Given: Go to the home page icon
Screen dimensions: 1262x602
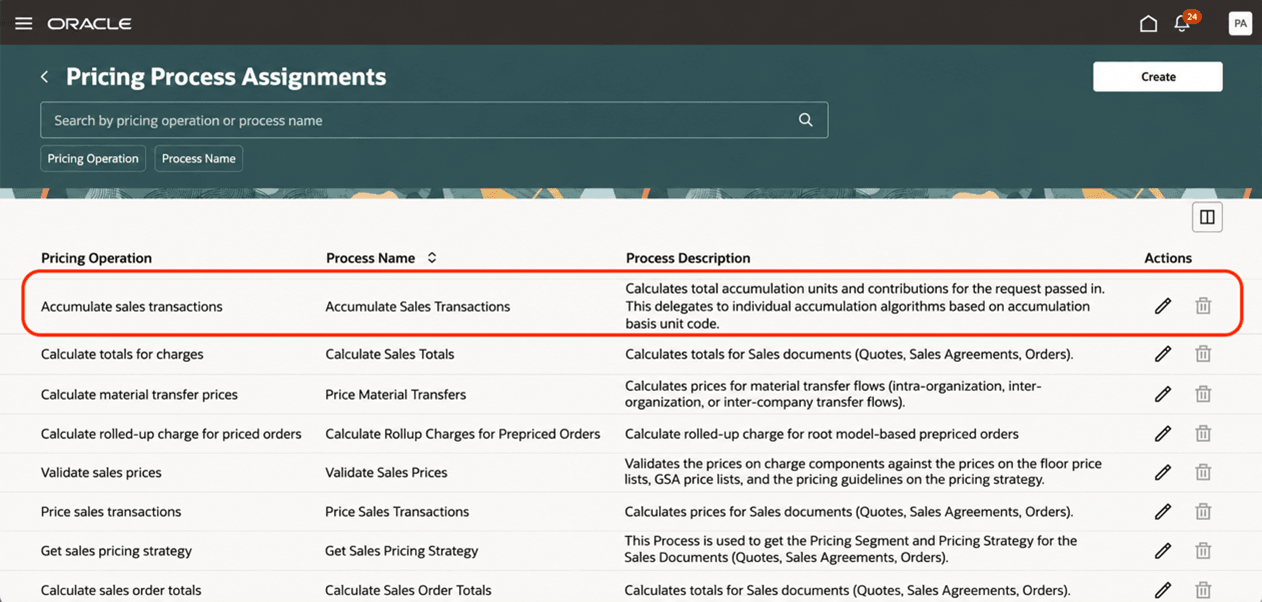Looking at the screenshot, I should tap(1148, 23).
